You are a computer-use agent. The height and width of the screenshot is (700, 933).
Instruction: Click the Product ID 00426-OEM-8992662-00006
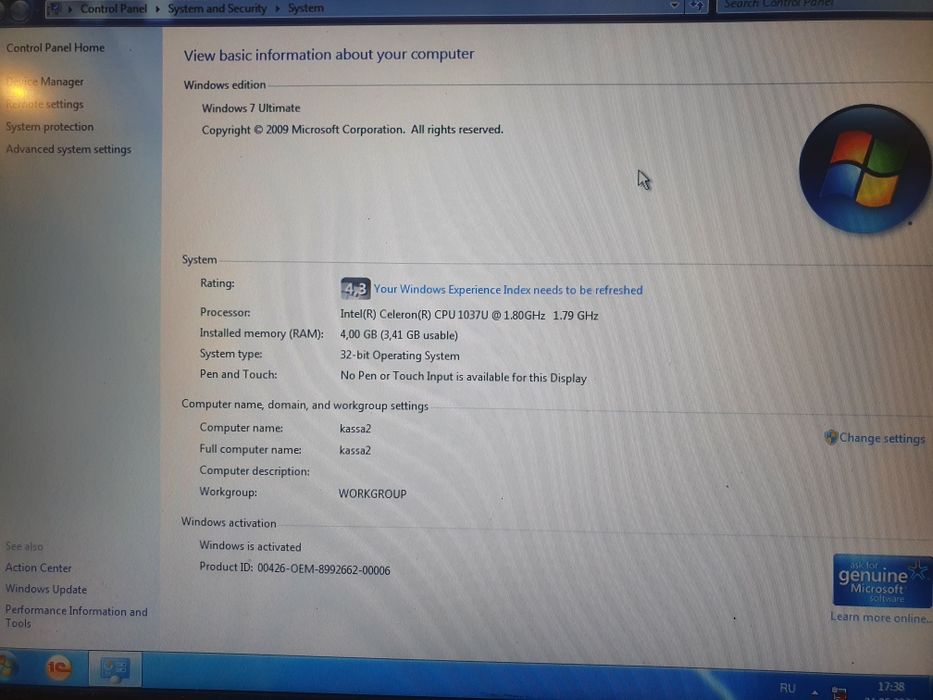(295, 568)
